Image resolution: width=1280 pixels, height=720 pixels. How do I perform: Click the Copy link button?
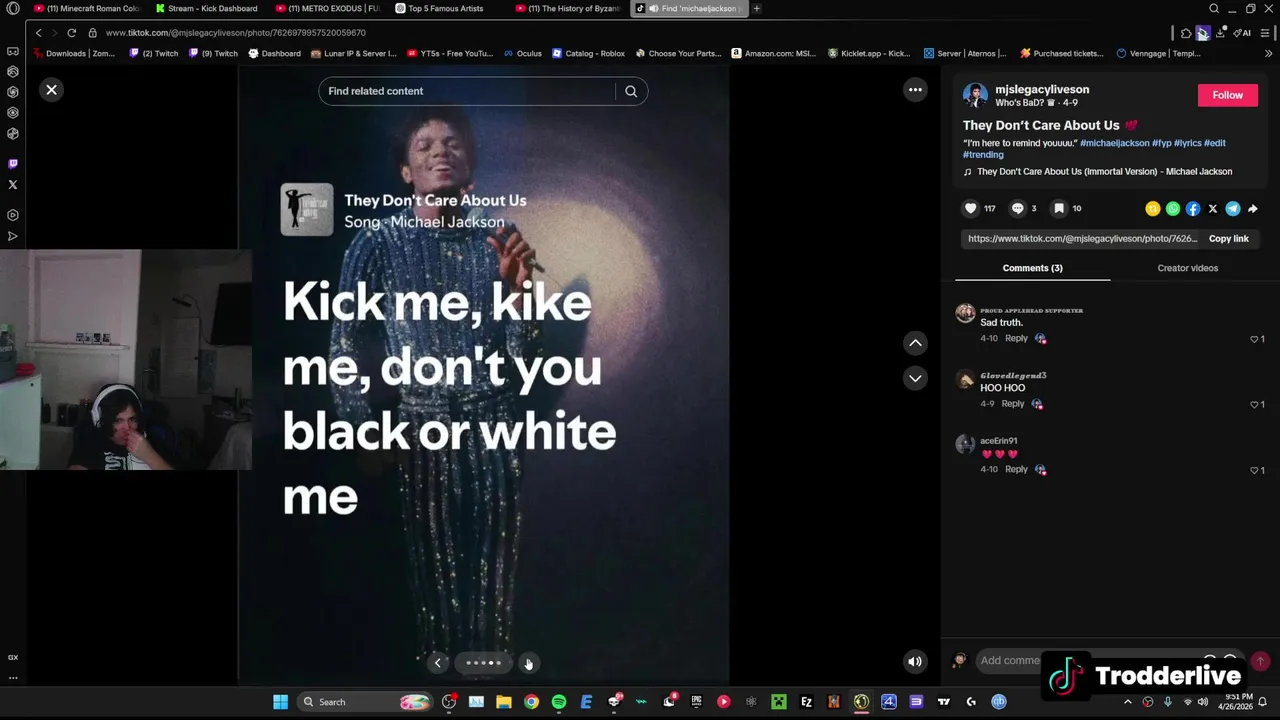(x=1228, y=239)
